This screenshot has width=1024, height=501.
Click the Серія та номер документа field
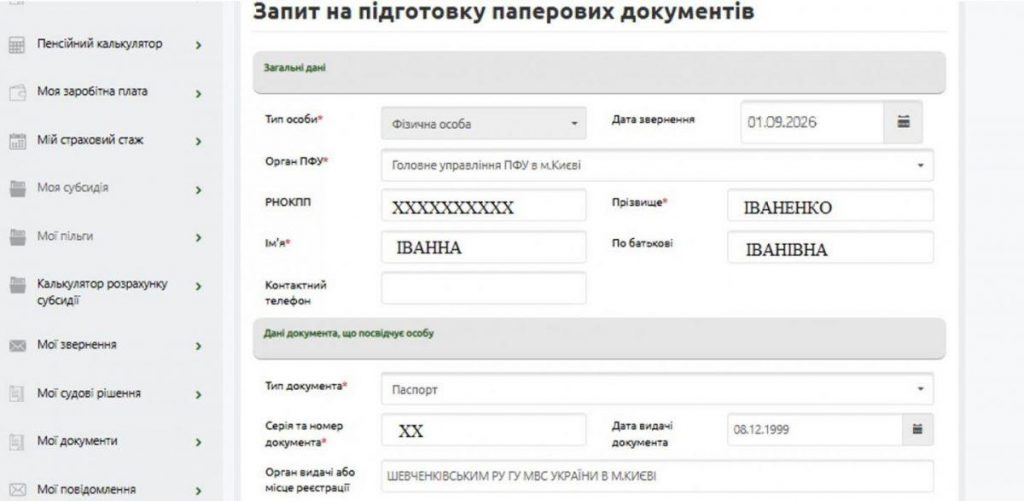(484, 430)
